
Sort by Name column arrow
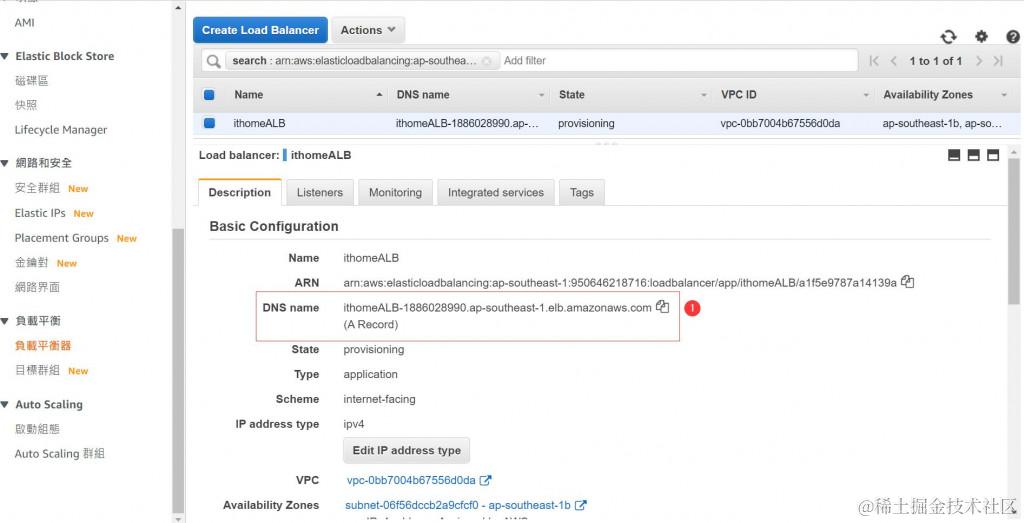click(x=379, y=95)
